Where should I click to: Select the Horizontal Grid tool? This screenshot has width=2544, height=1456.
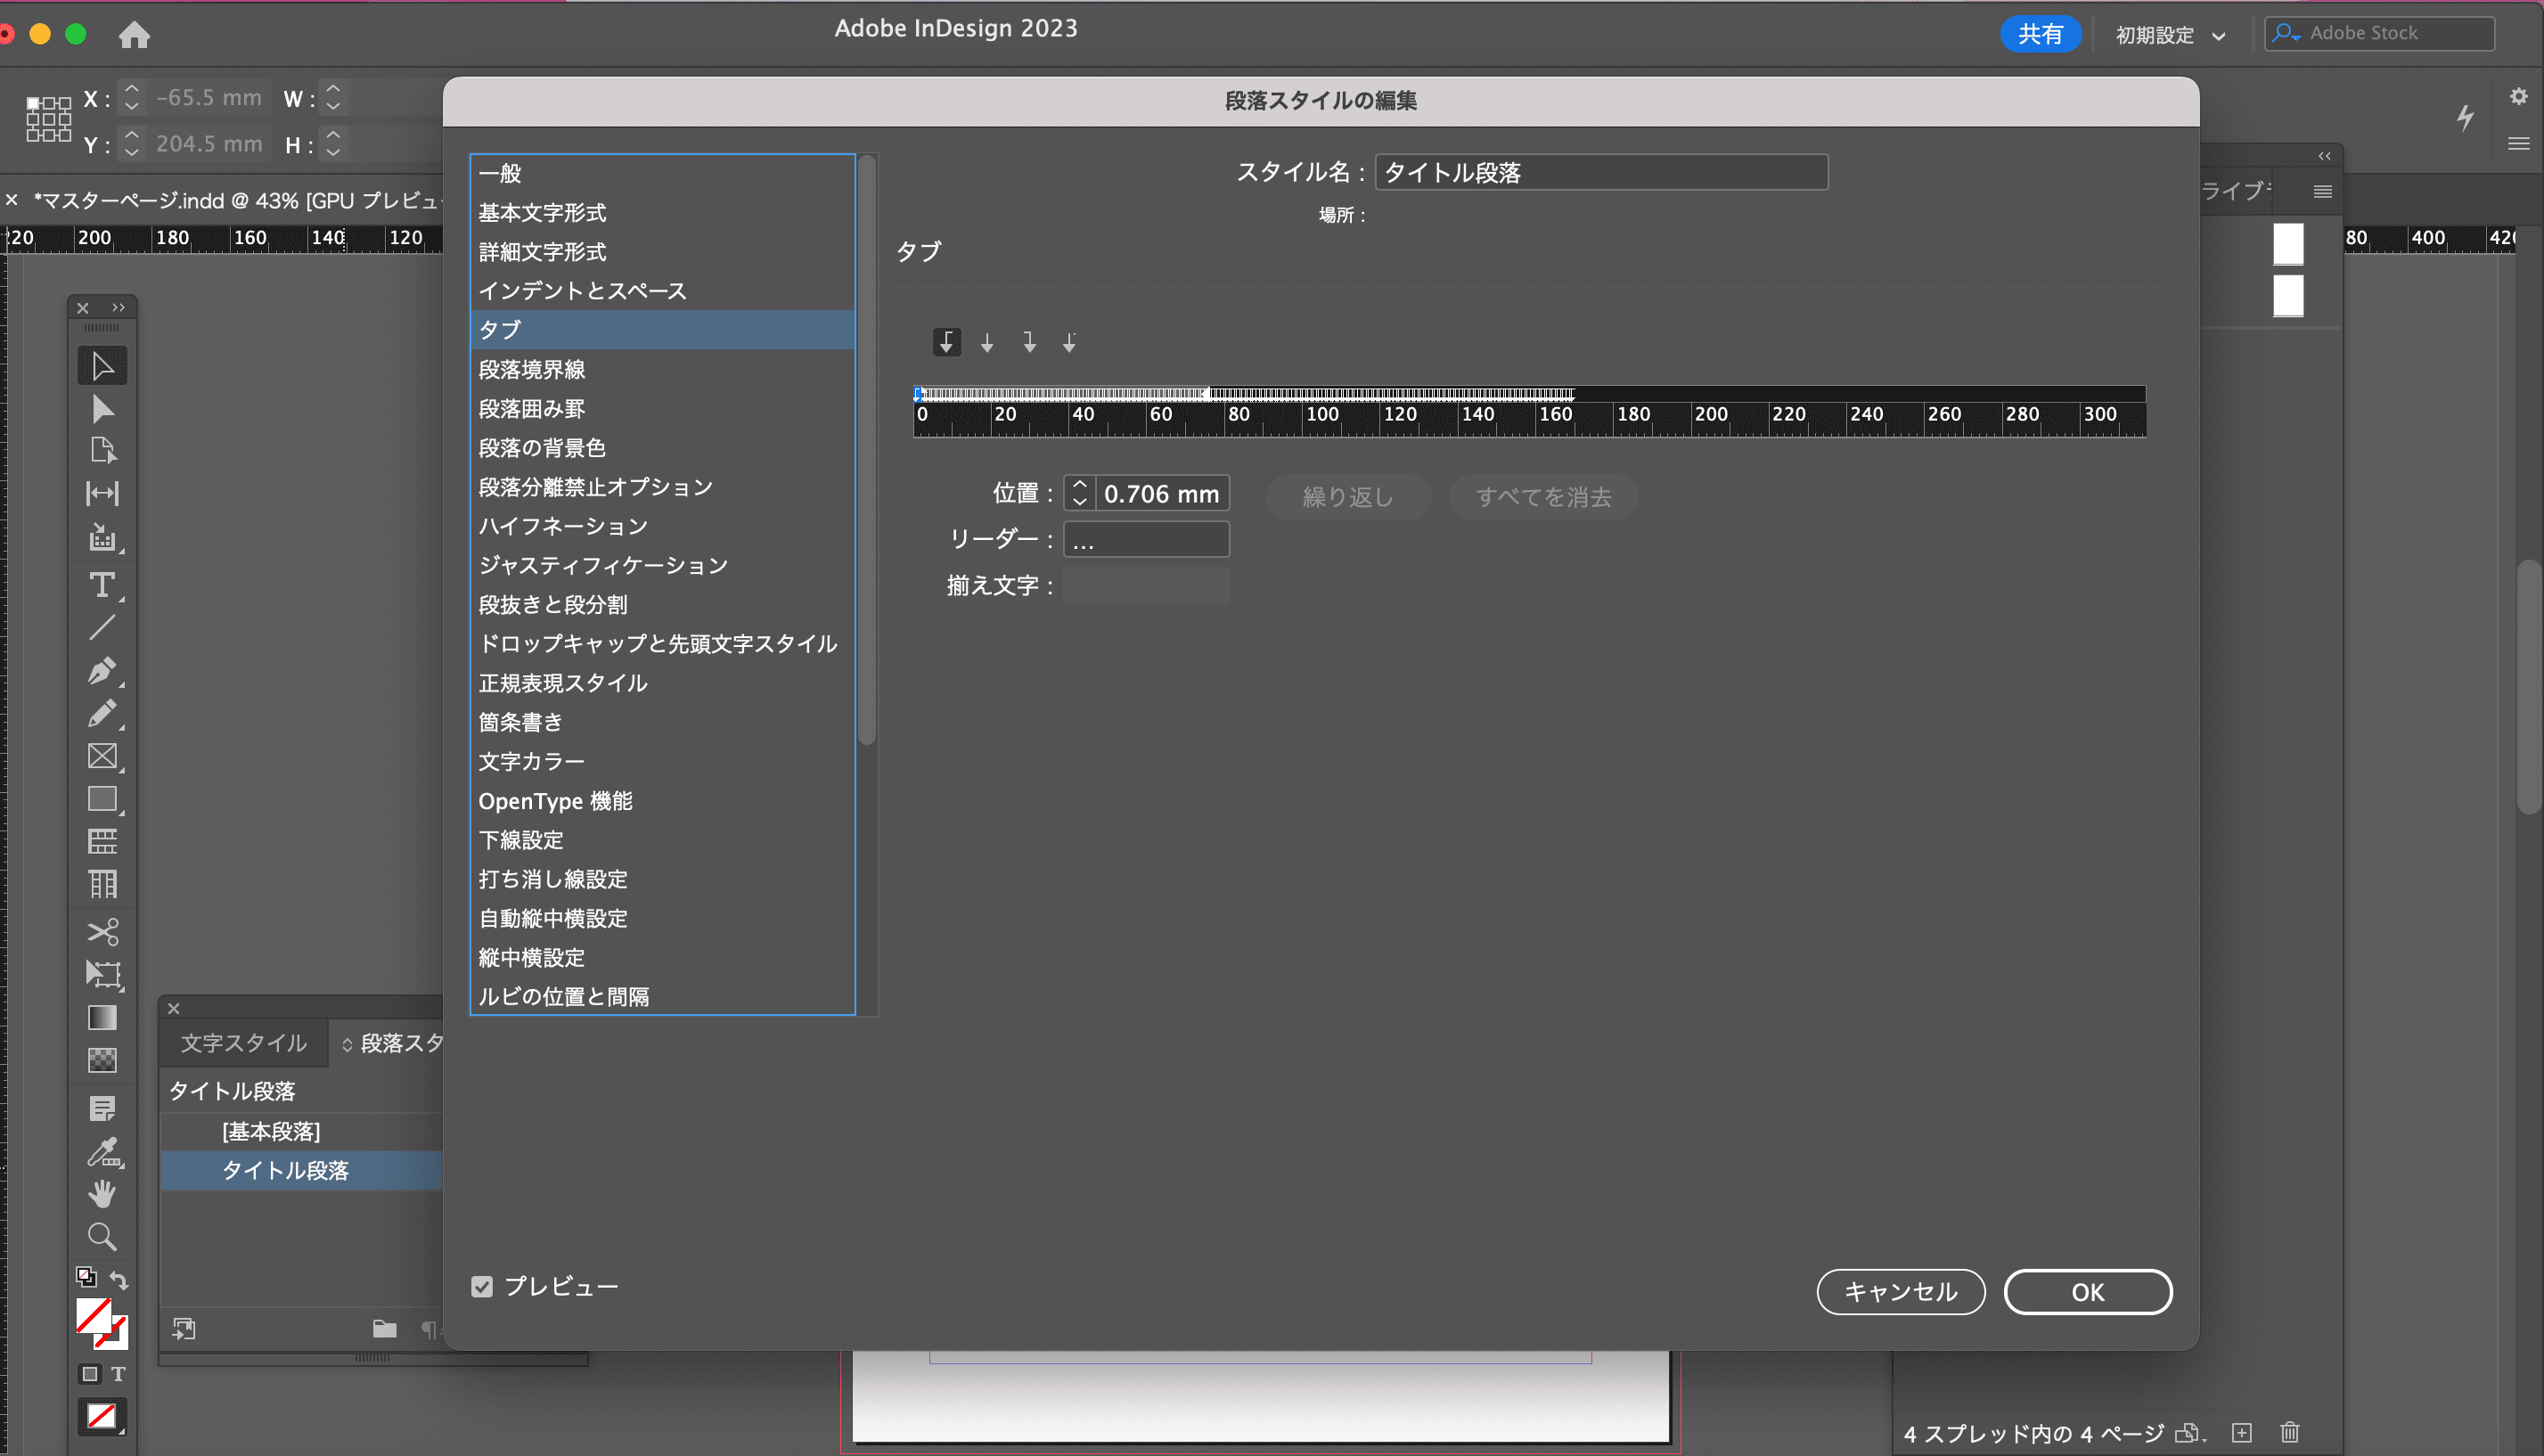click(102, 842)
